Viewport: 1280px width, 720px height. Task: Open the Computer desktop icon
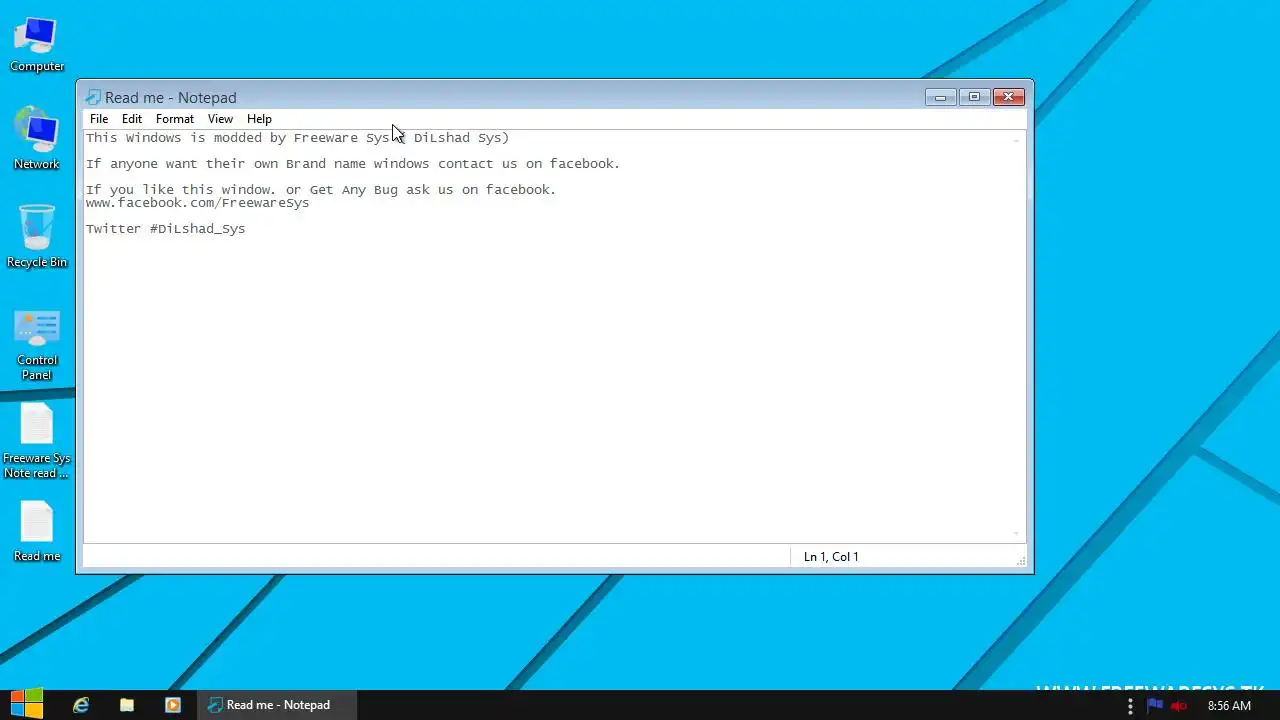tap(37, 44)
